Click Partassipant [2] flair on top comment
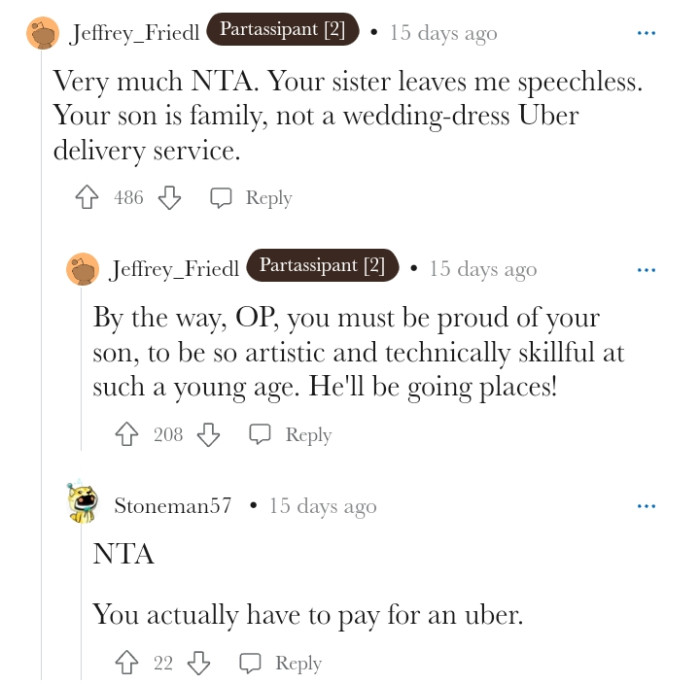The width and height of the screenshot is (700, 684). click(x=282, y=30)
